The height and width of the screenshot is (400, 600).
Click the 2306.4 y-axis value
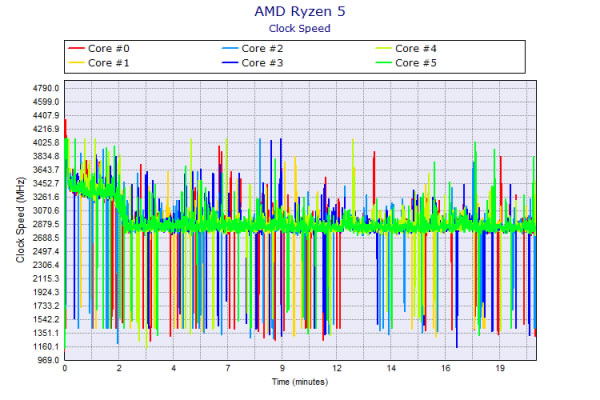[46, 265]
